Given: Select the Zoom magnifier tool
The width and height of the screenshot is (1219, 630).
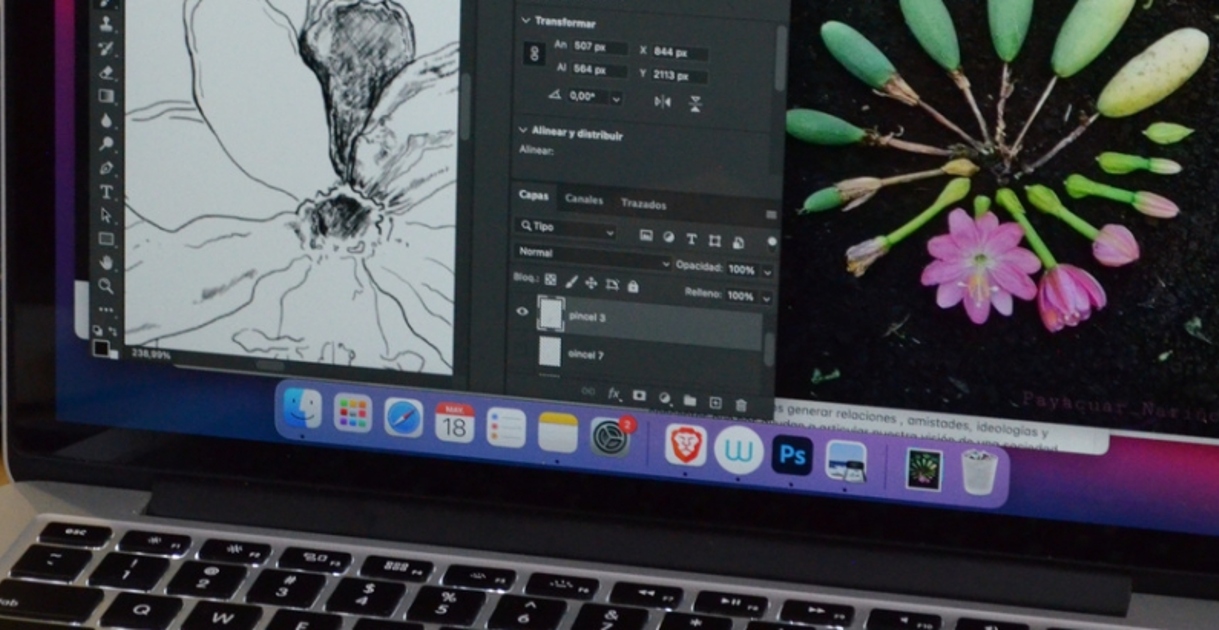Looking at the screenshot, I should pos(106,286).
